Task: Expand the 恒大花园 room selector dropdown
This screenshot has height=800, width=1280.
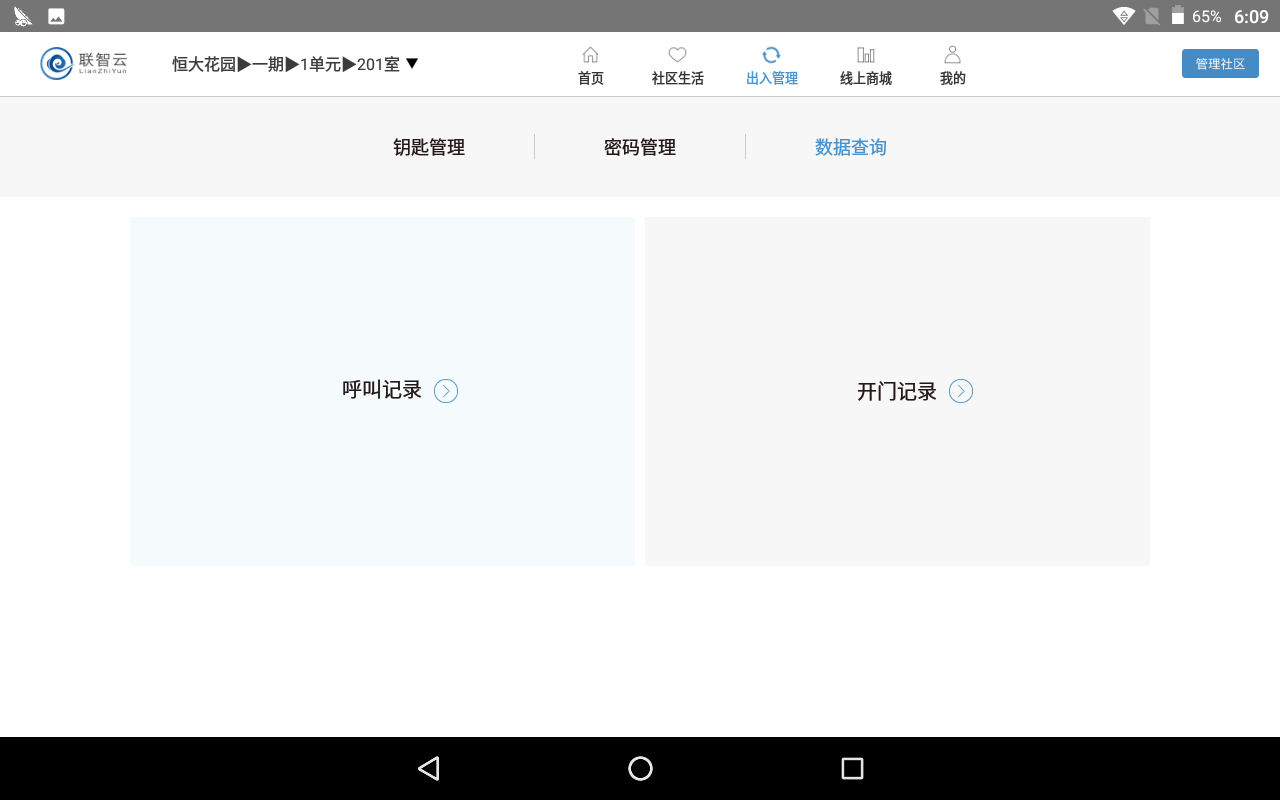Action: 295,64
